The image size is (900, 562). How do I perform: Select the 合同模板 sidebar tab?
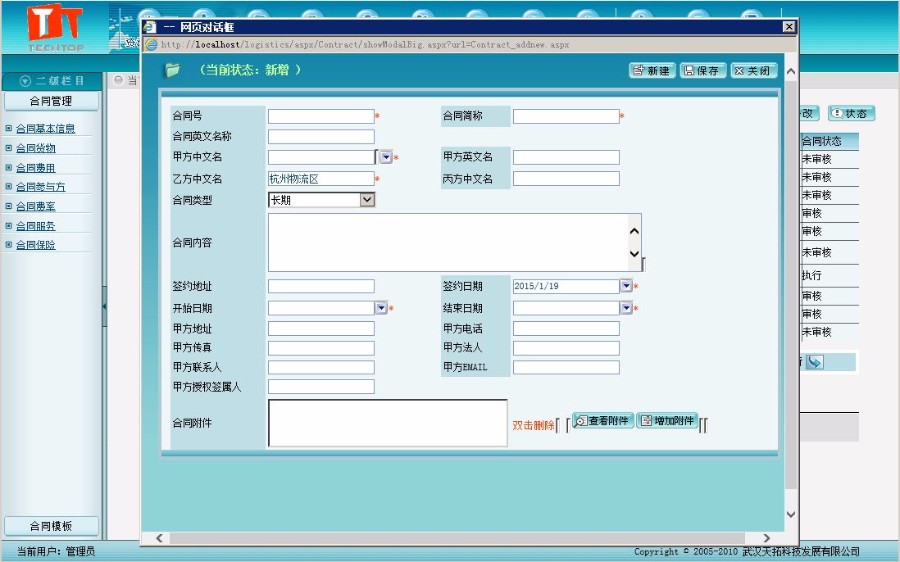click(x=51, y=526)
